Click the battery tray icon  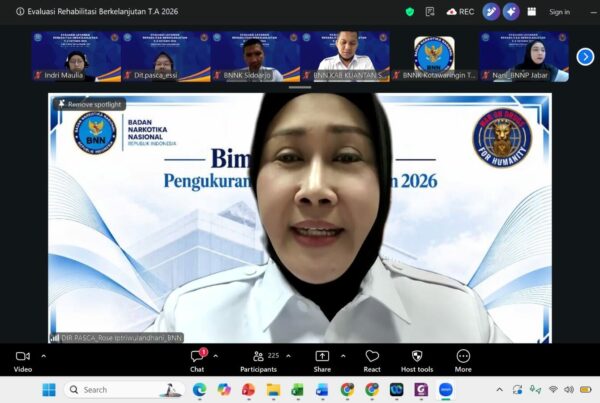585,390
